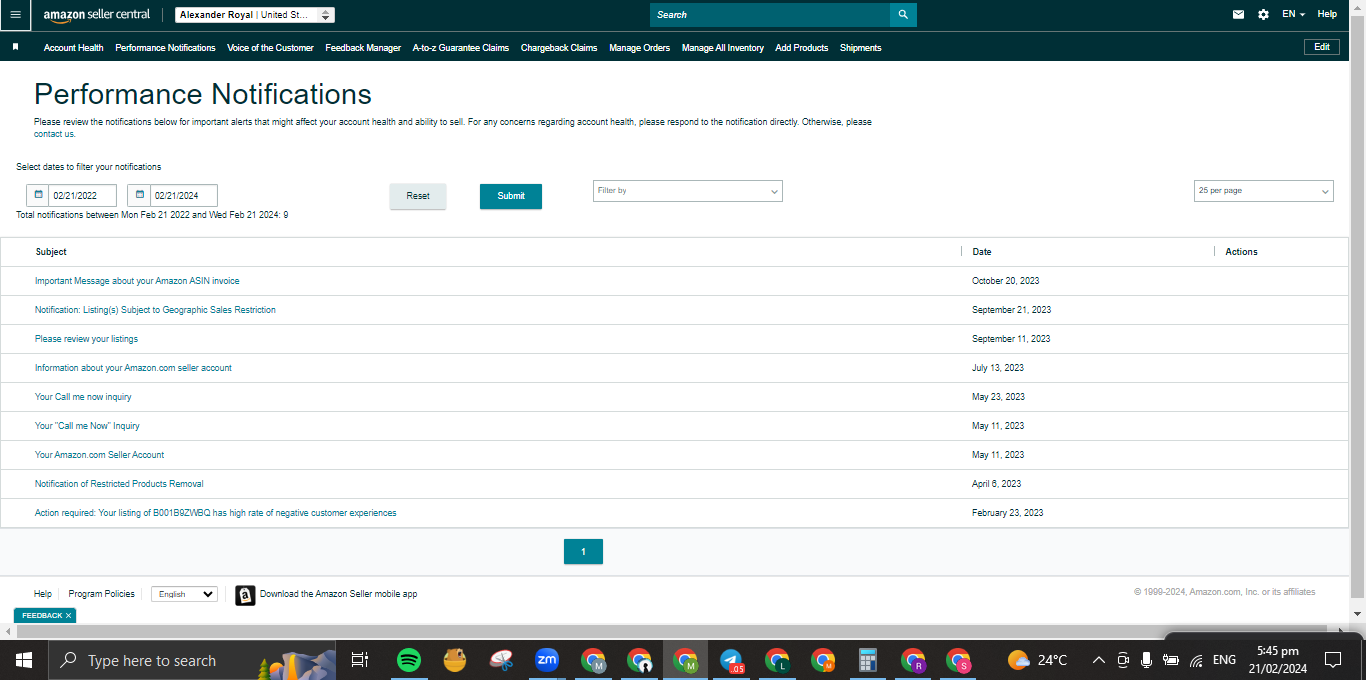Open Notification of Restricted Products Removal
Screen dimensions: 1366x680
point(119,484)
